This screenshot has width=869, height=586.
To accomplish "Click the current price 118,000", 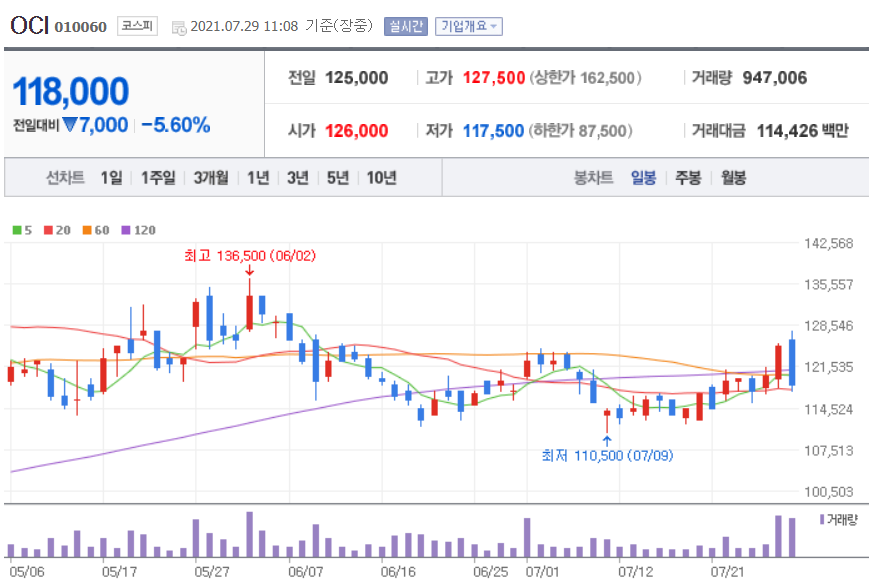I will click(x=70, y=91).
